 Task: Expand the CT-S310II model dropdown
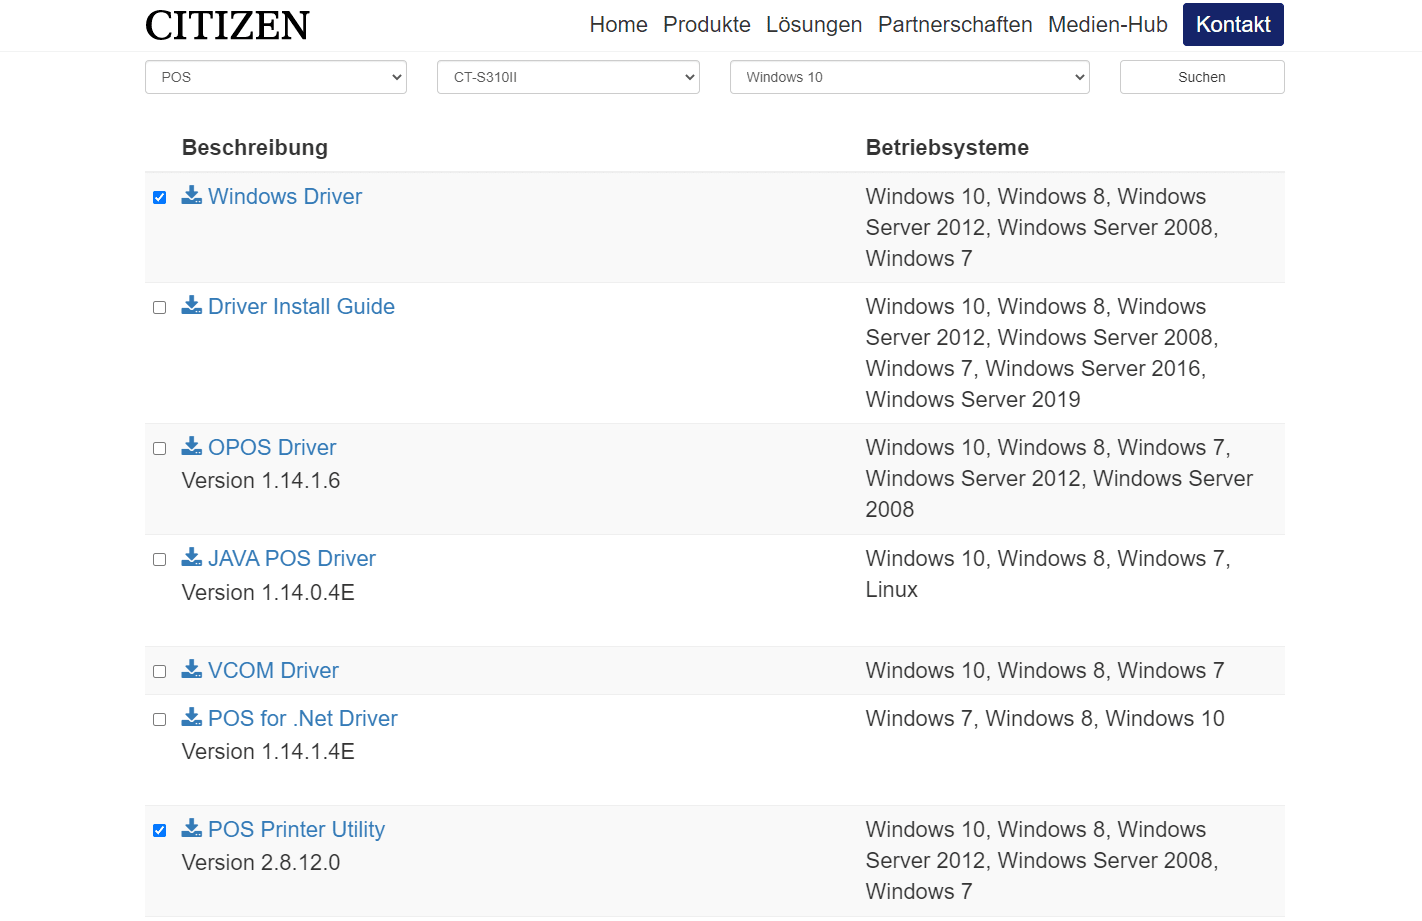pos(568,77)
